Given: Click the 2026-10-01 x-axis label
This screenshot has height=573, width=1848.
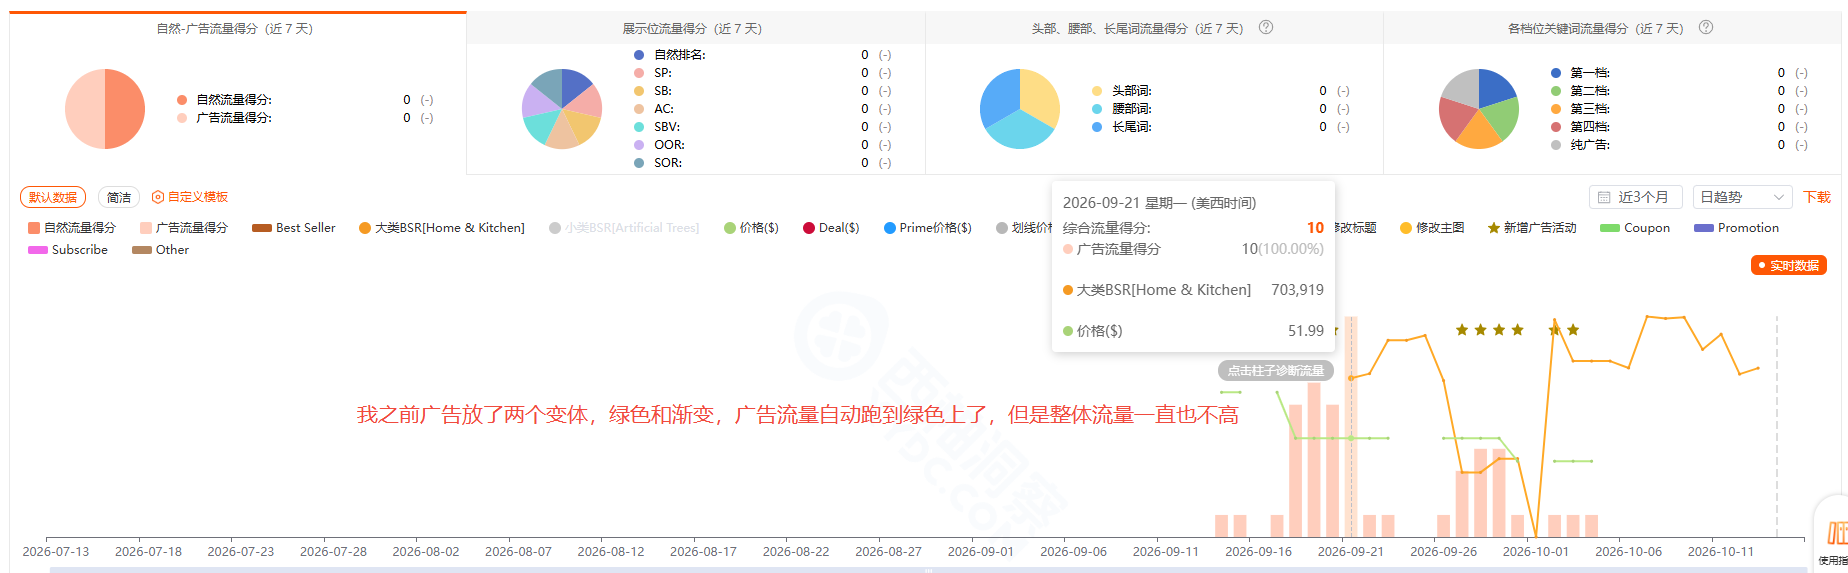Looking at the screenshot, I should coord(1536,552).
